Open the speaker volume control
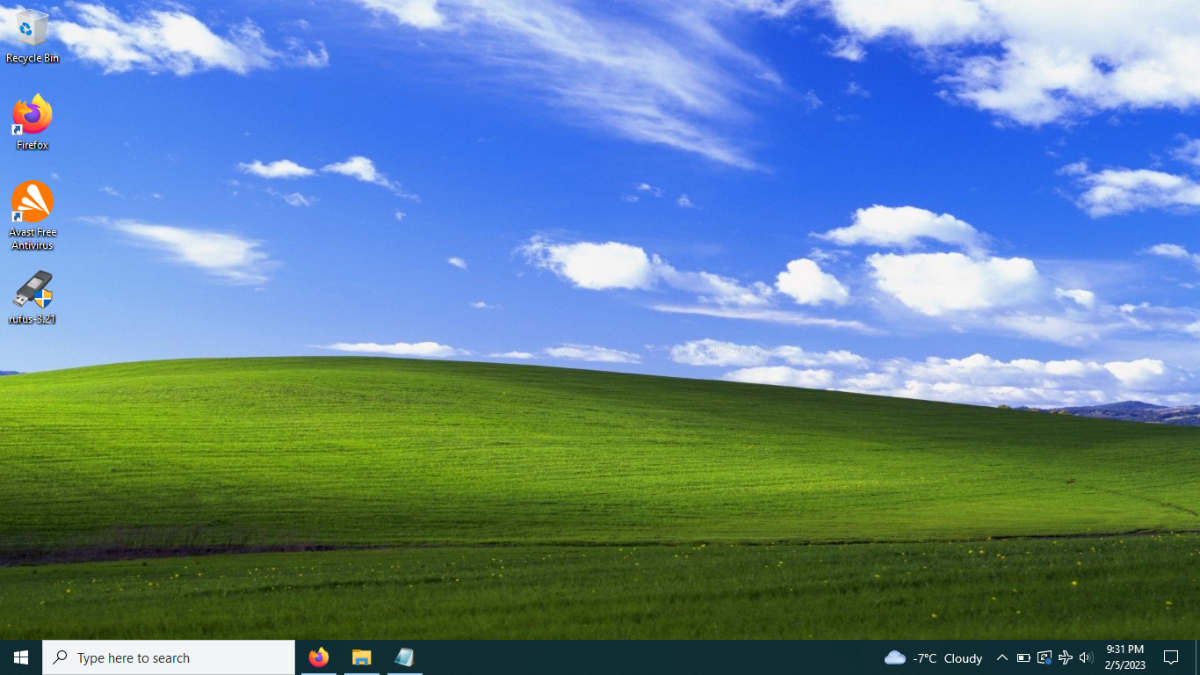1200x675 pixels. [1086, 657]
